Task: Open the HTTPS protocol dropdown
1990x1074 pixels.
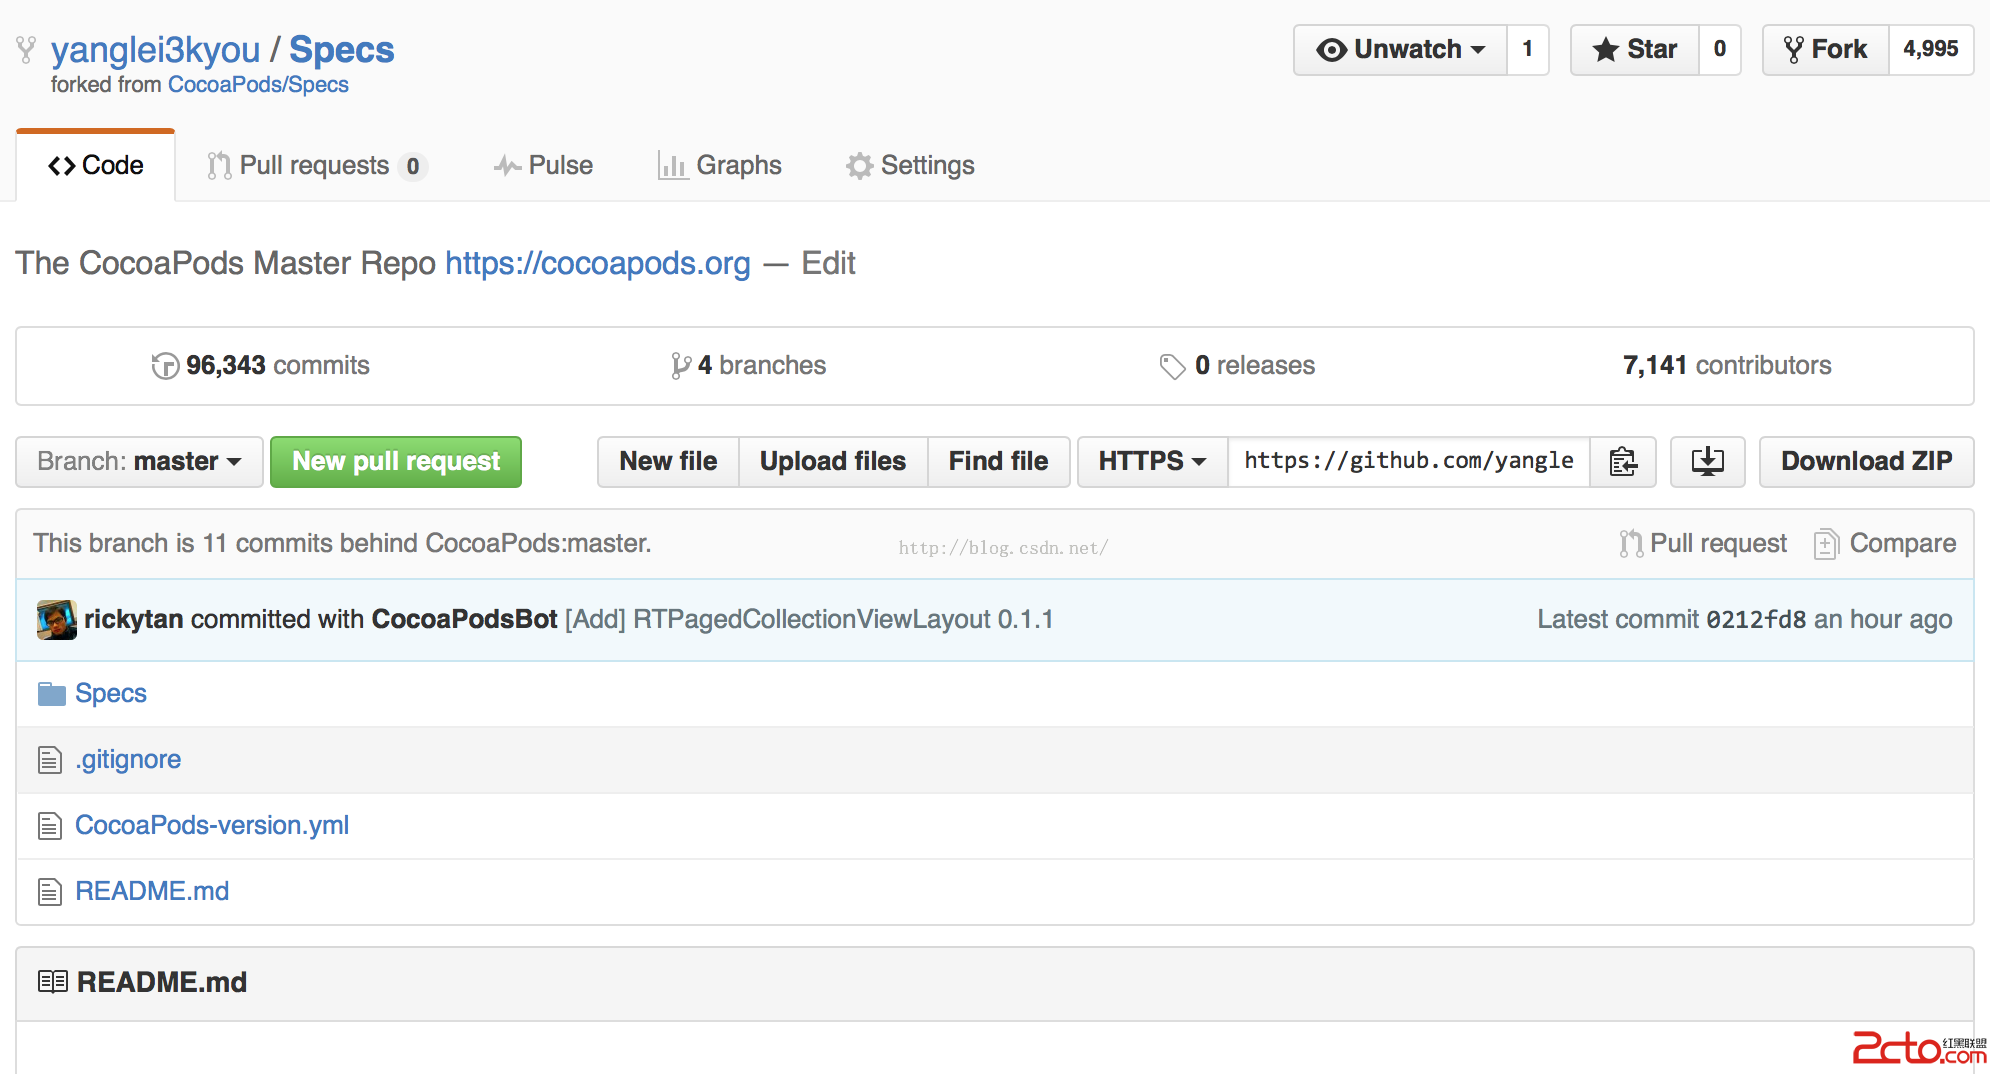Action: point(1152,461)
